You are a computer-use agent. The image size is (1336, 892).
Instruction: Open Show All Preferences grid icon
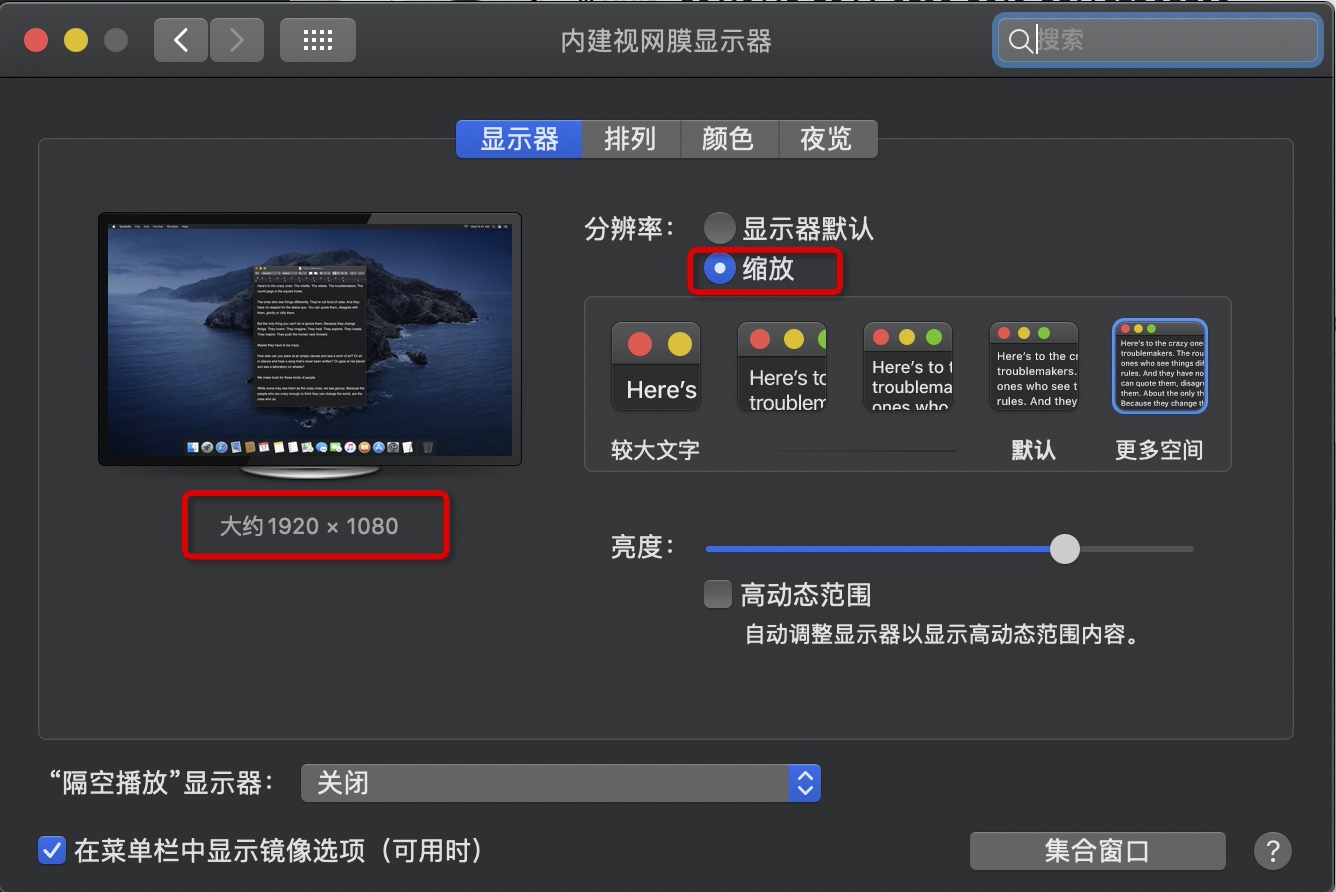(317, 40)
